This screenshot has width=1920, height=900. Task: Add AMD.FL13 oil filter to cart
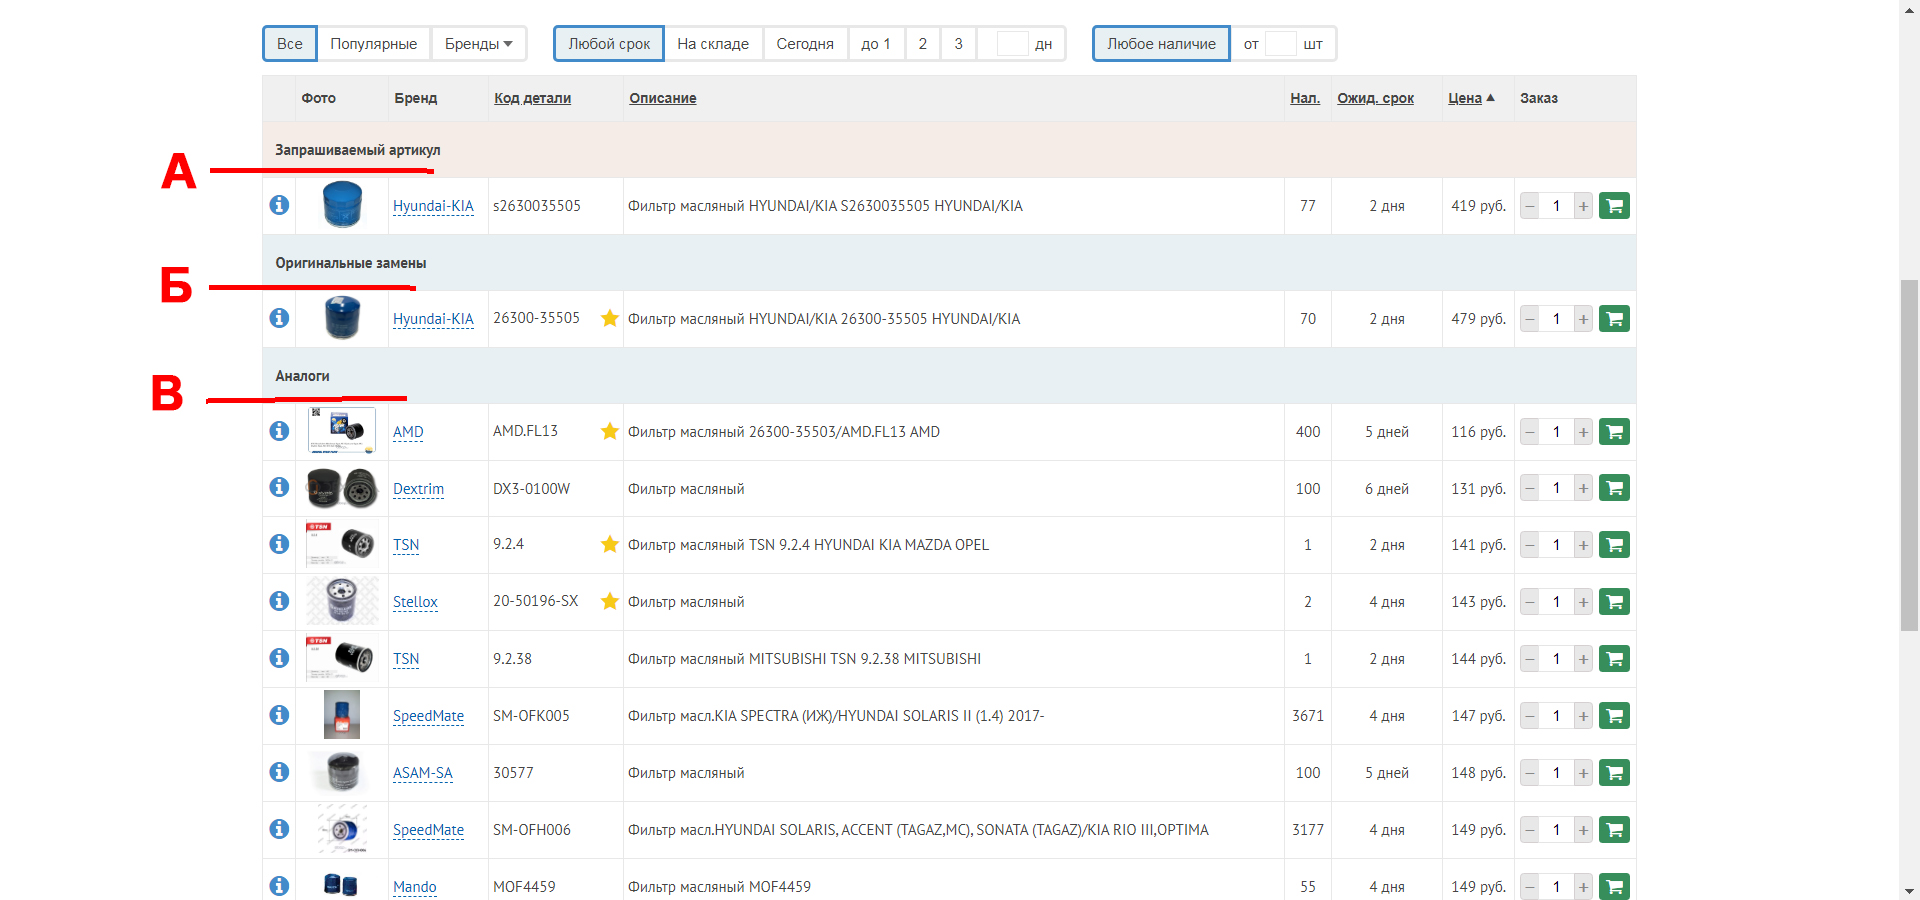point(1614,432)
